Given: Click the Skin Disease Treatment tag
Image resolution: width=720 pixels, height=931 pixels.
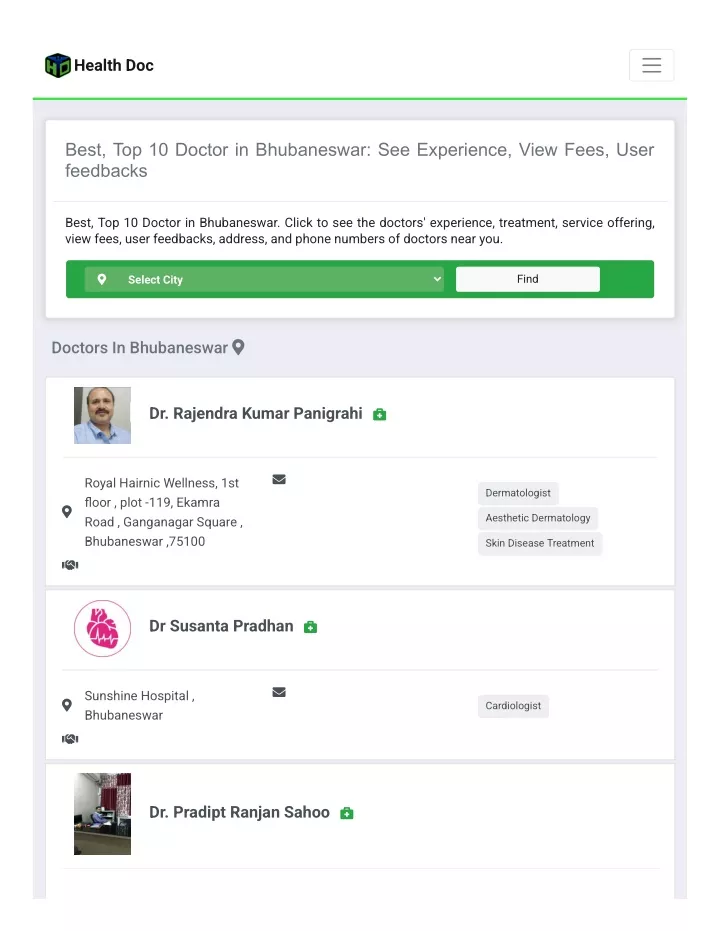Looking at the screenshot, I should (540, 543).
